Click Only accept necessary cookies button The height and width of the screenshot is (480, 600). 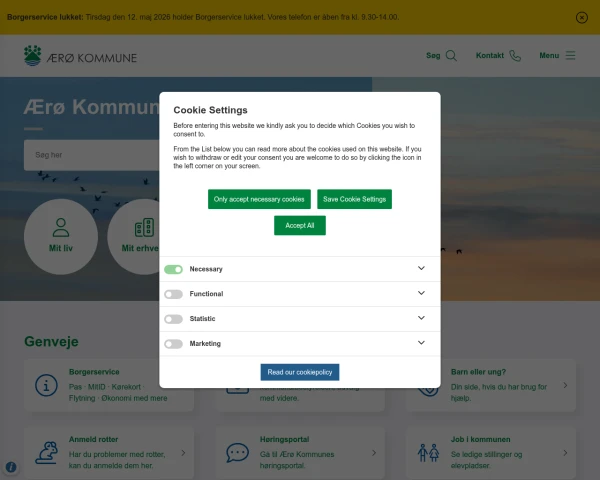click(259, 199)
